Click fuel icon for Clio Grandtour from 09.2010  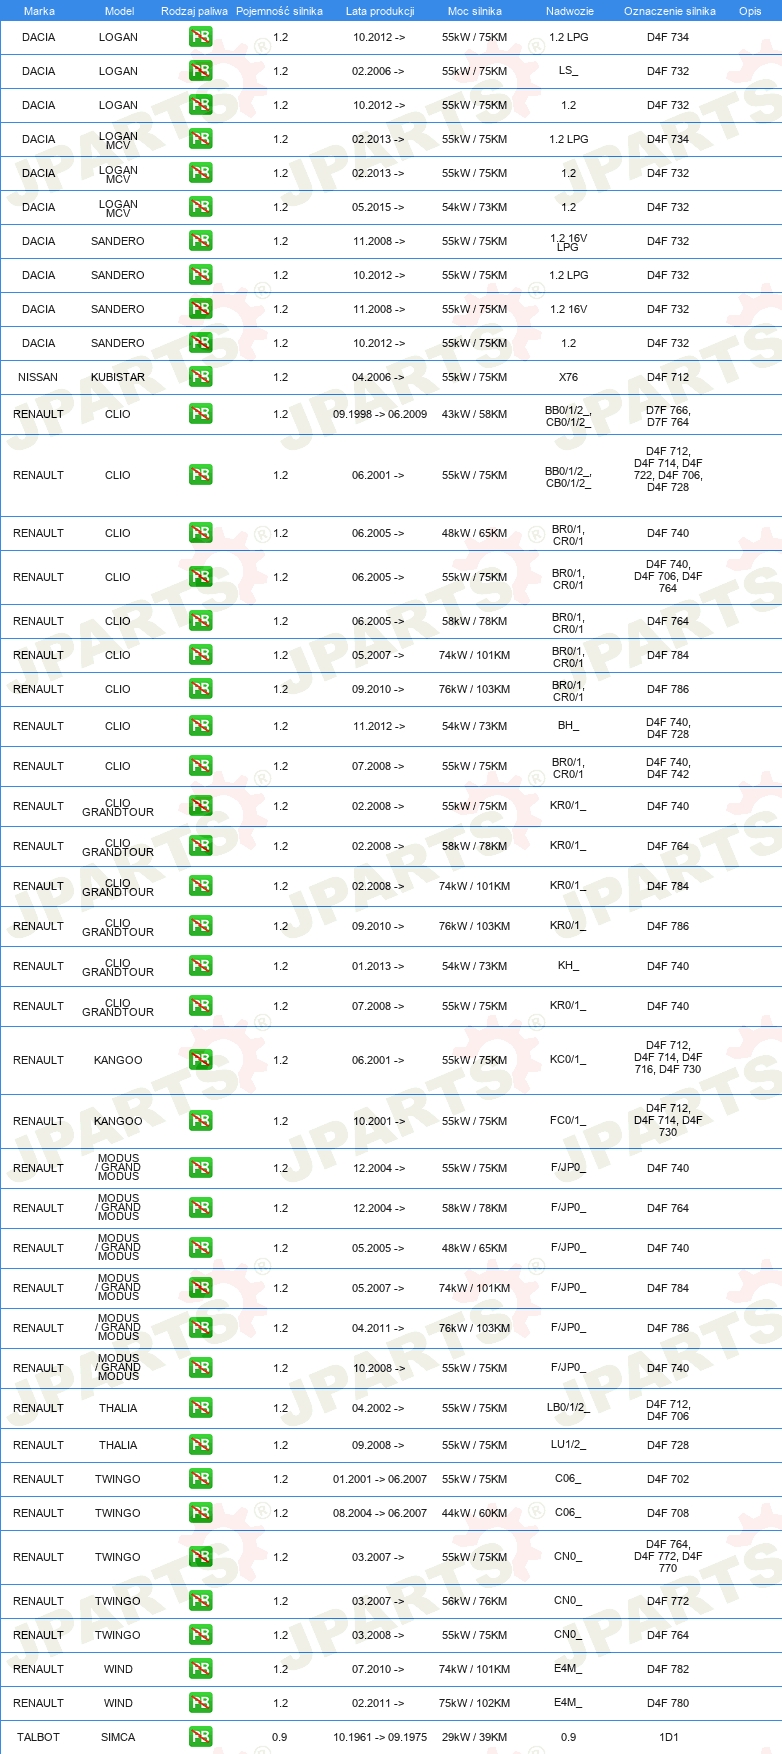[x=201, y=926]
